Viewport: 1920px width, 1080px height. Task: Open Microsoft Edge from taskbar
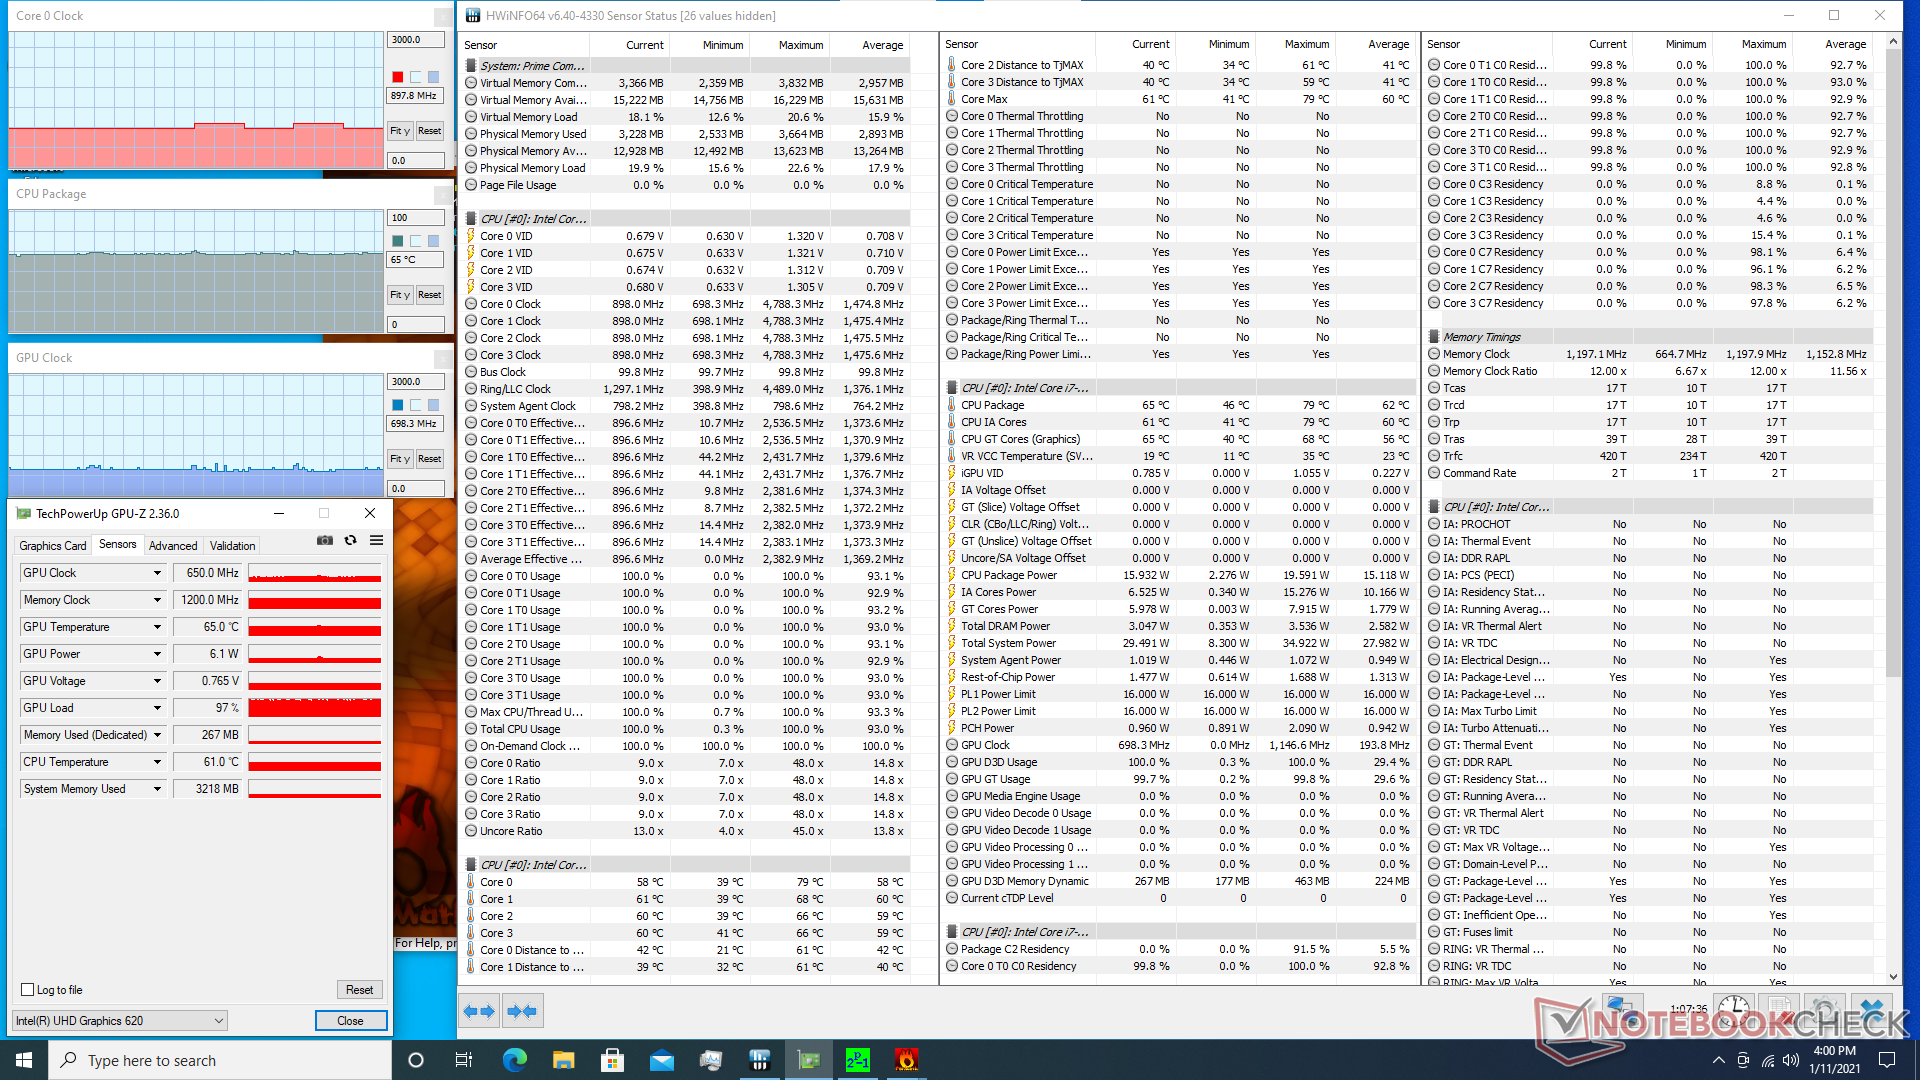tap(515, 1060)
